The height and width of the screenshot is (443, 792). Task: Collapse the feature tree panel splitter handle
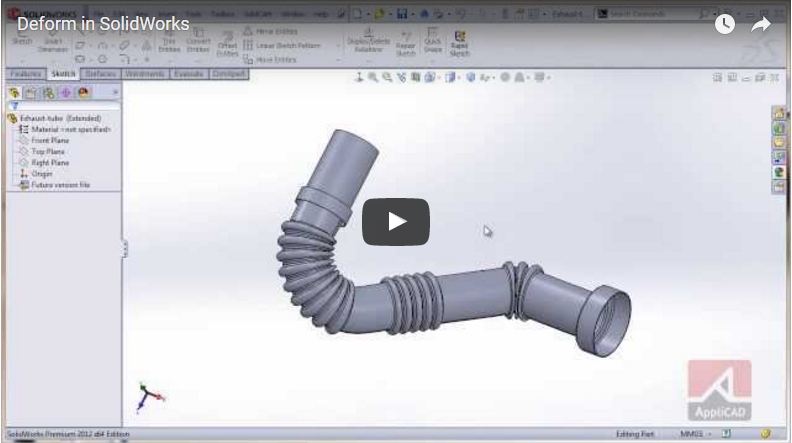124,249
